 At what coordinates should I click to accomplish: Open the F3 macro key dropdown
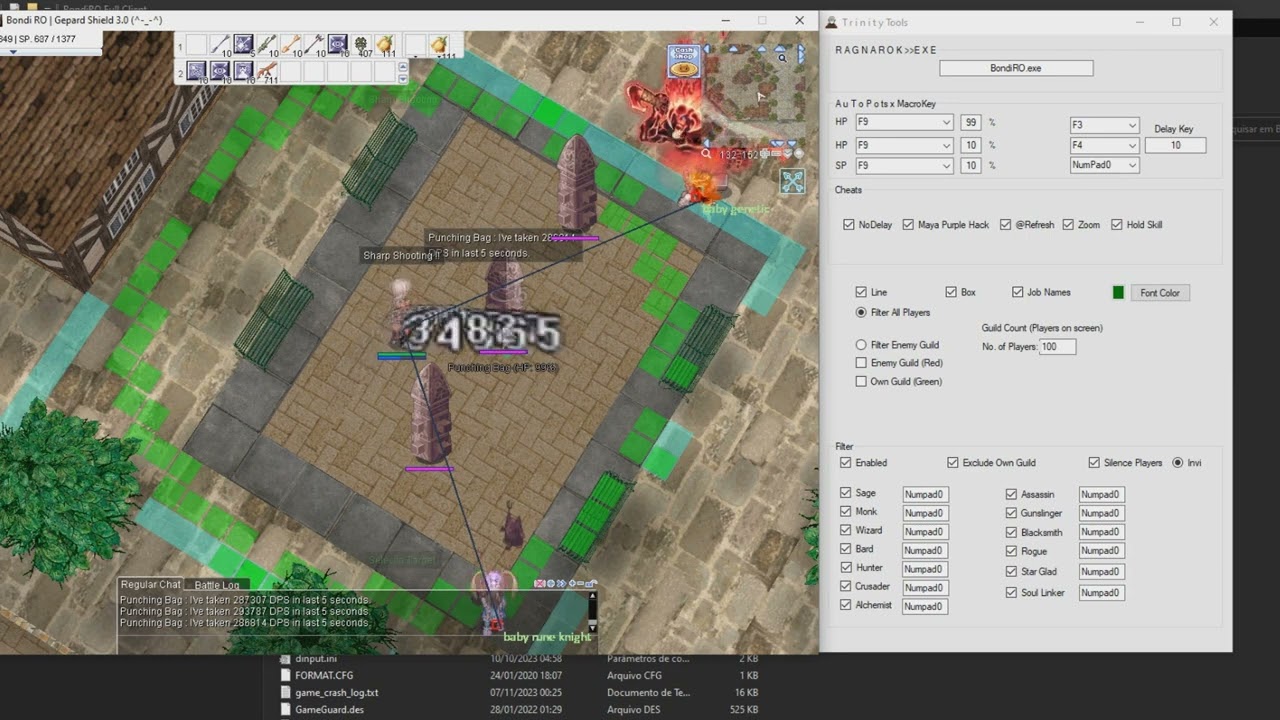tap(1104, 125)
